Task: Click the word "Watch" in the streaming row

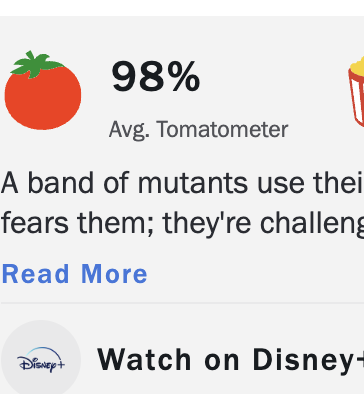Action: [x=144, y=360]
